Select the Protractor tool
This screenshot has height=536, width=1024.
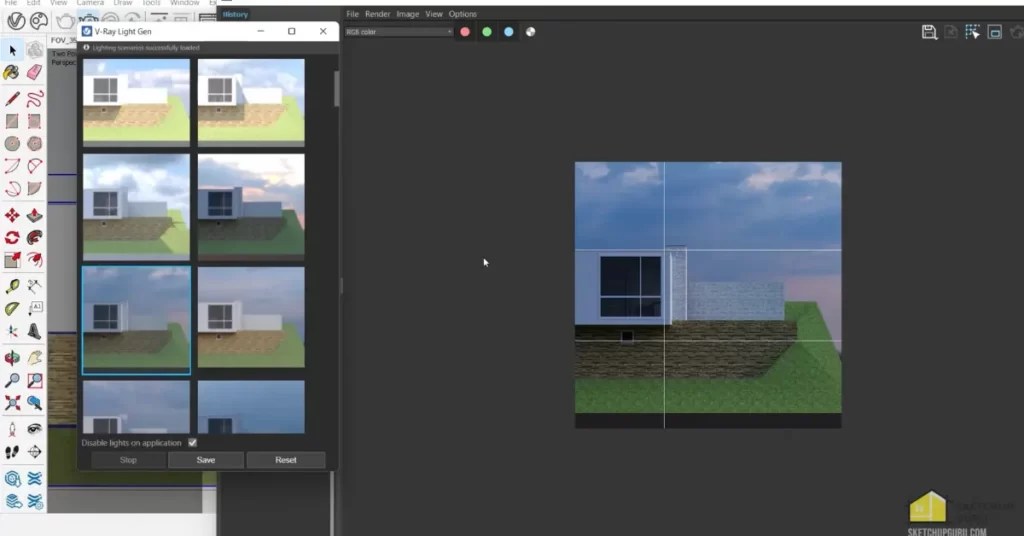(x=12, y=309)
